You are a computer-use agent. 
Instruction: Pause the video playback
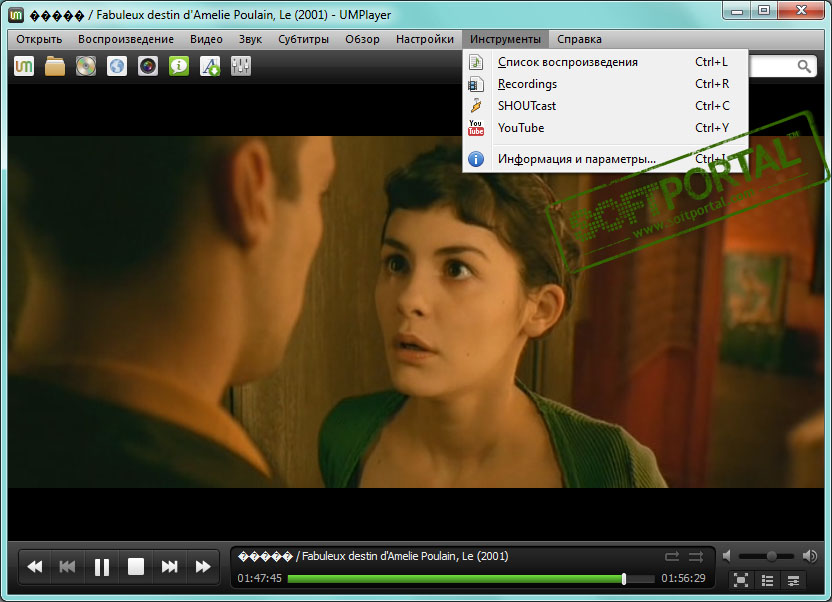[x=101, y=567]
